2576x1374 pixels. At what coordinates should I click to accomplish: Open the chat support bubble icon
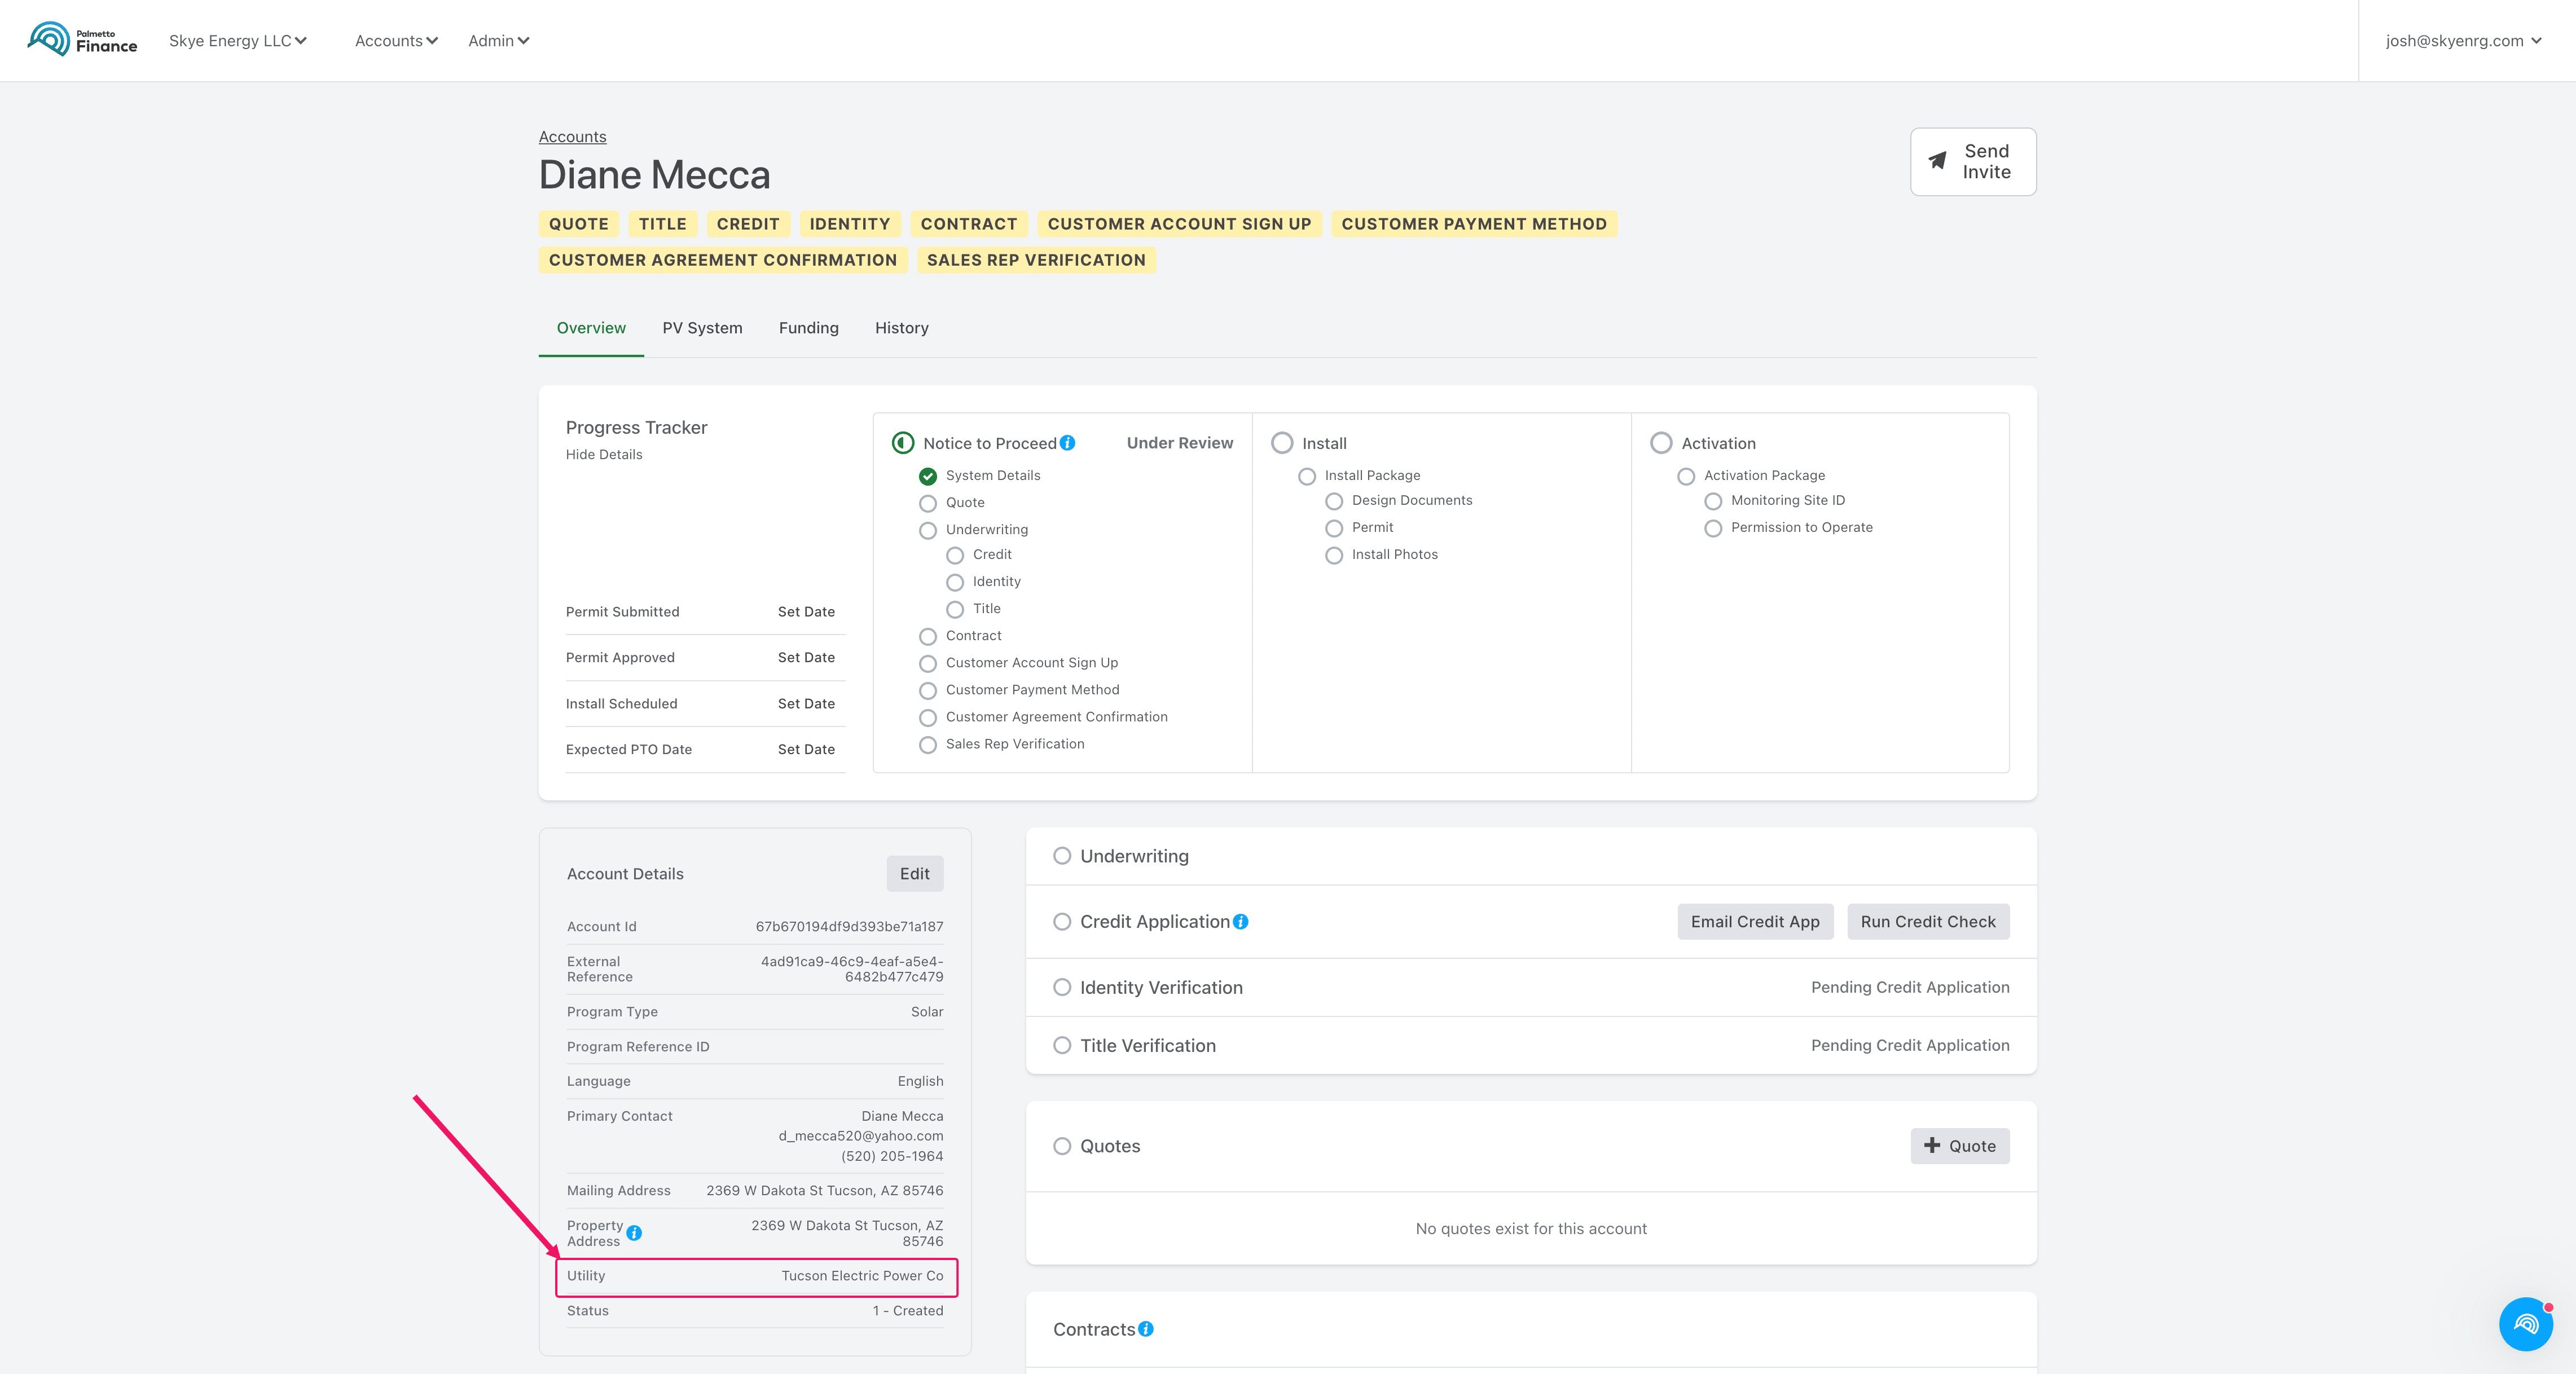(2525, 1324)
